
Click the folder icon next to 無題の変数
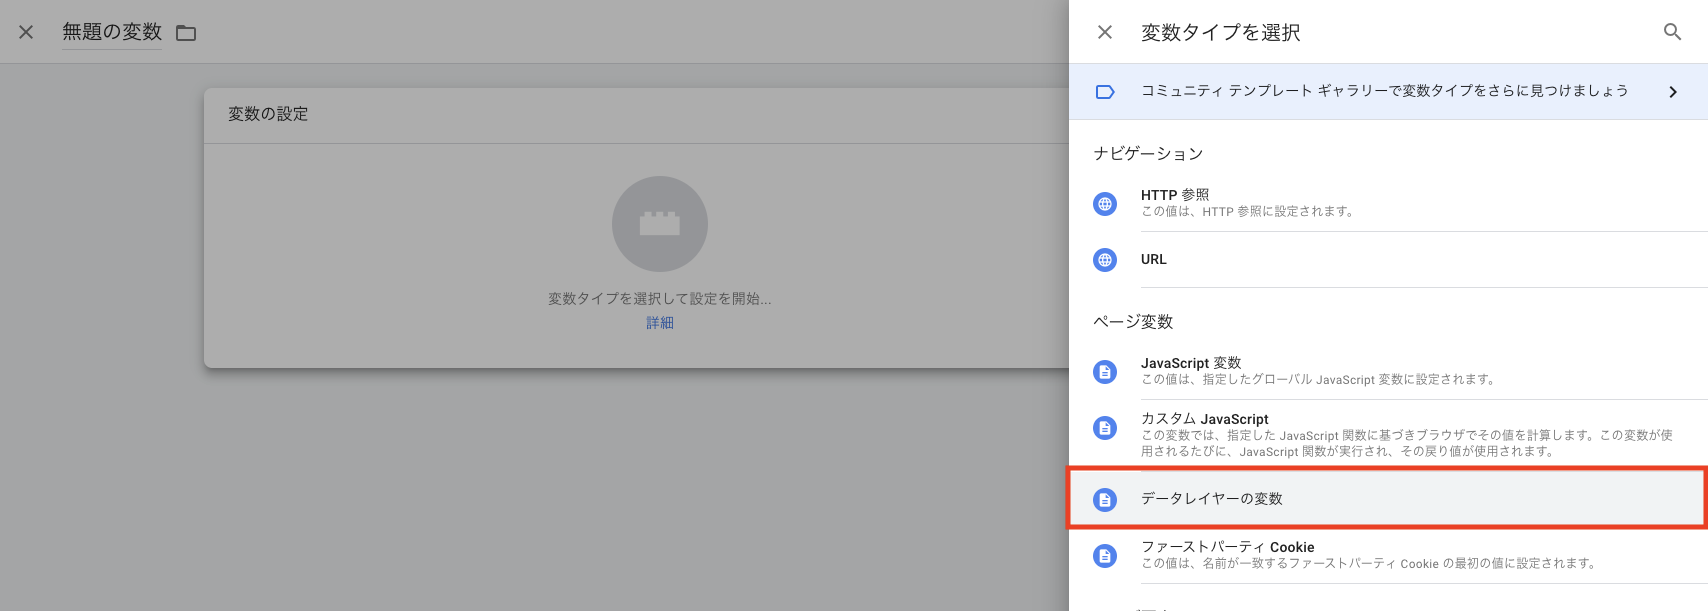tap(186, 33)
